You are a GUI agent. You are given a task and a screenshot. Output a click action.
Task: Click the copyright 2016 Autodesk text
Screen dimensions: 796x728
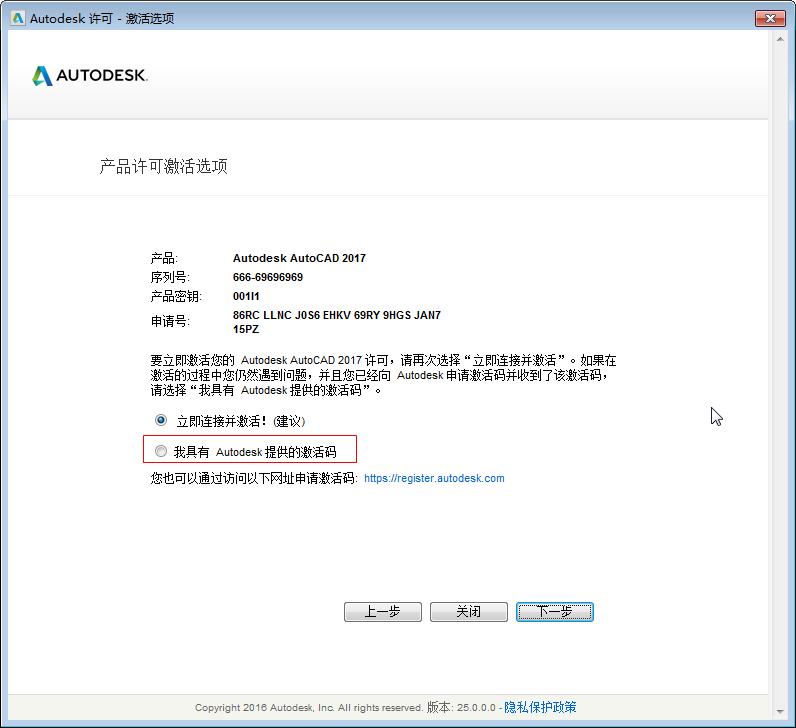pos(309,708)
